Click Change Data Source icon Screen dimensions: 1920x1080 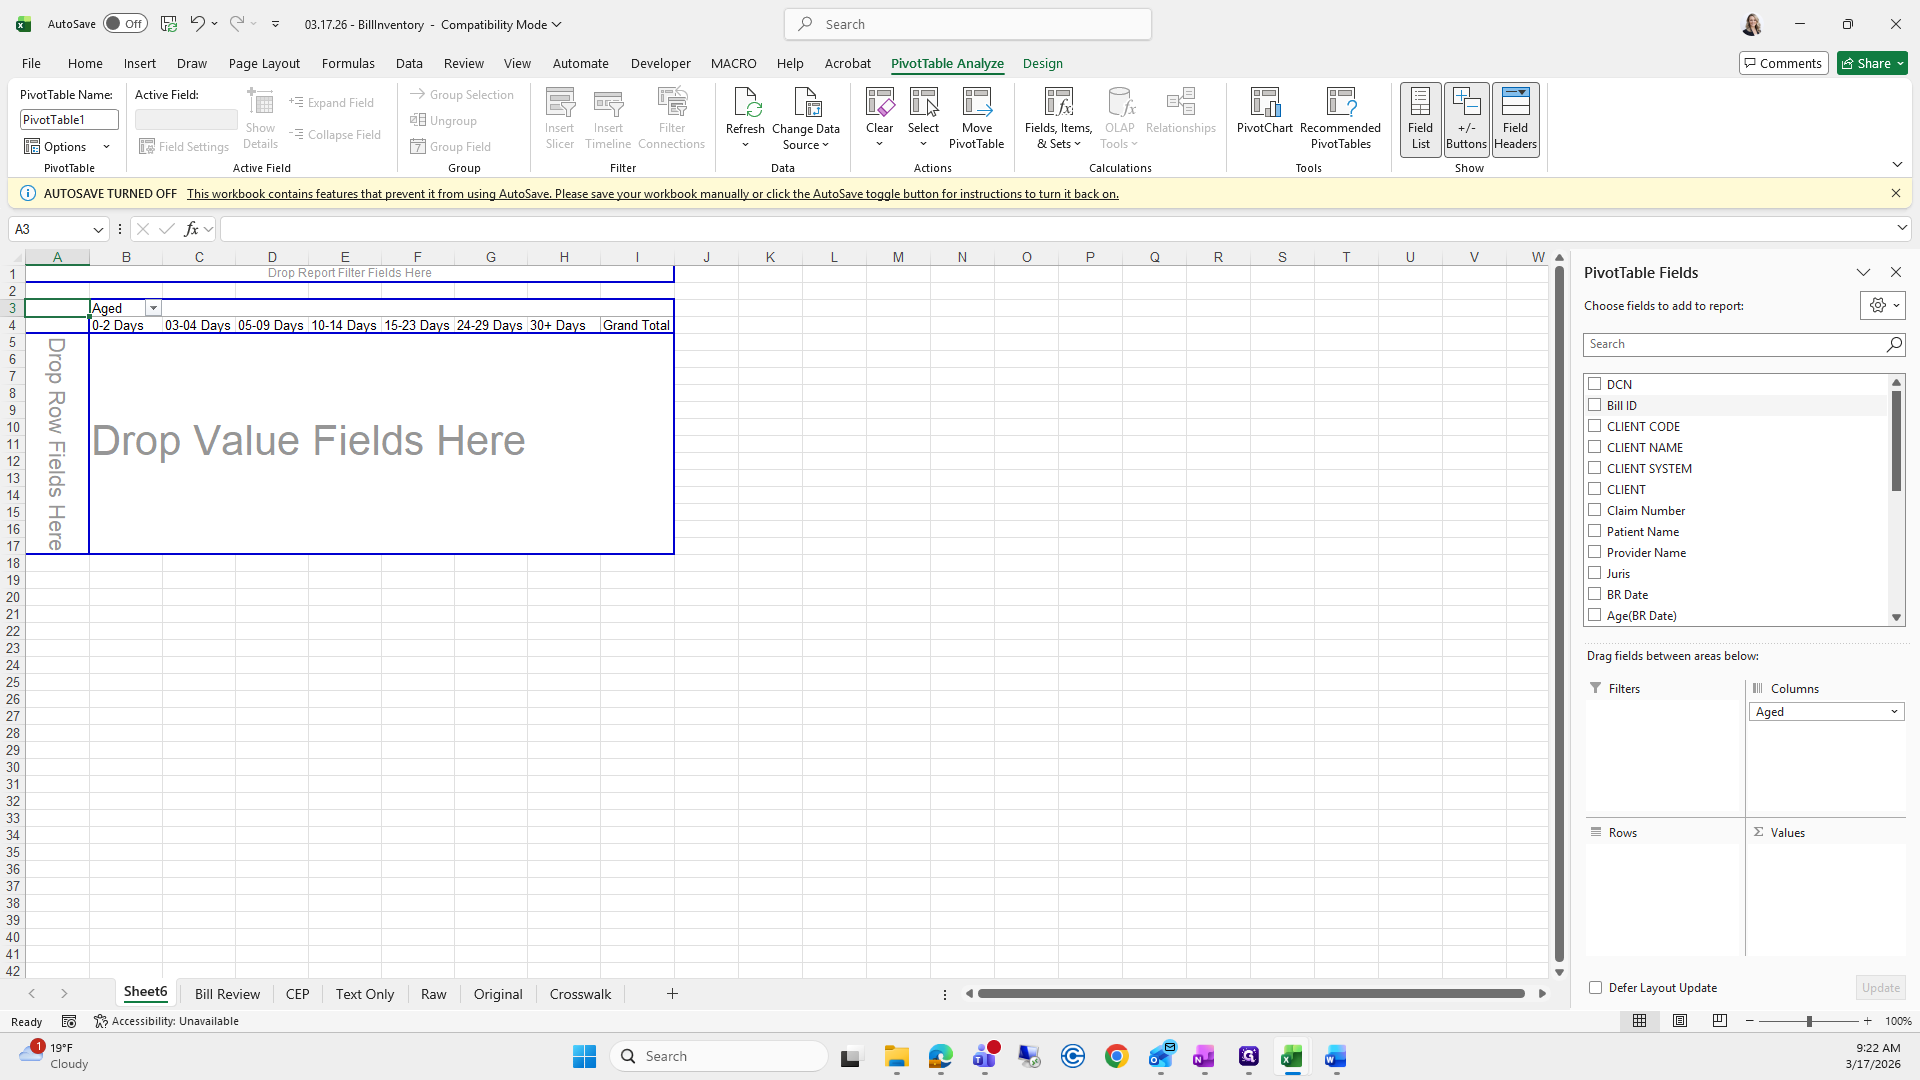(806, 104)
